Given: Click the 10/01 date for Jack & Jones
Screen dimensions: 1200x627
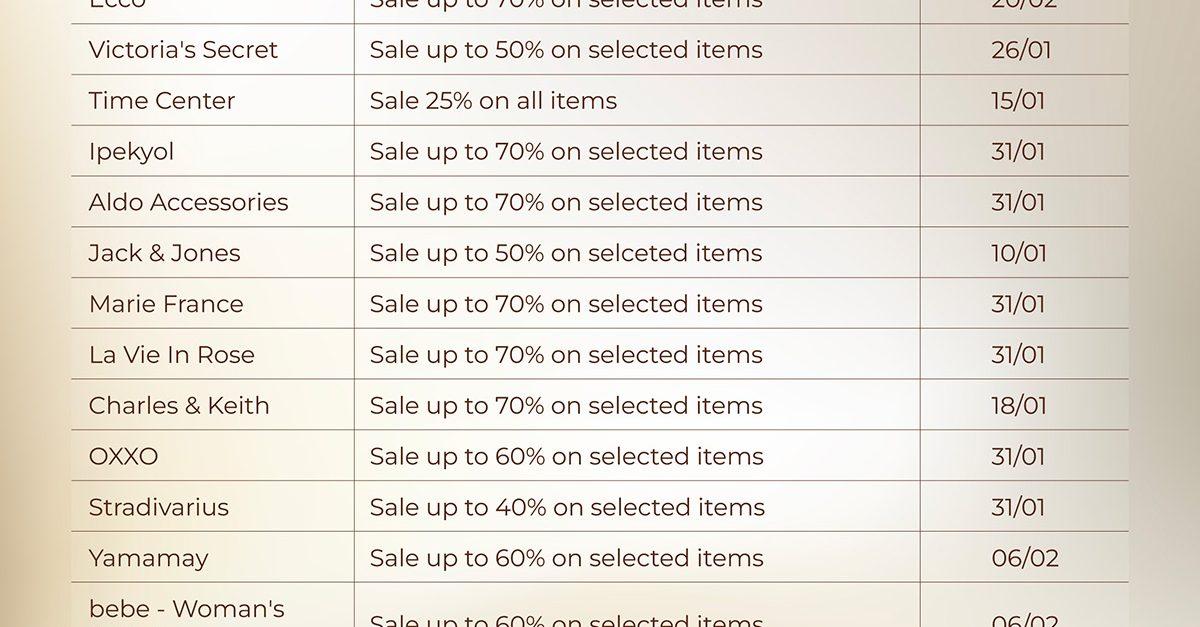Looking at the screenshot, I should 1019,253.
